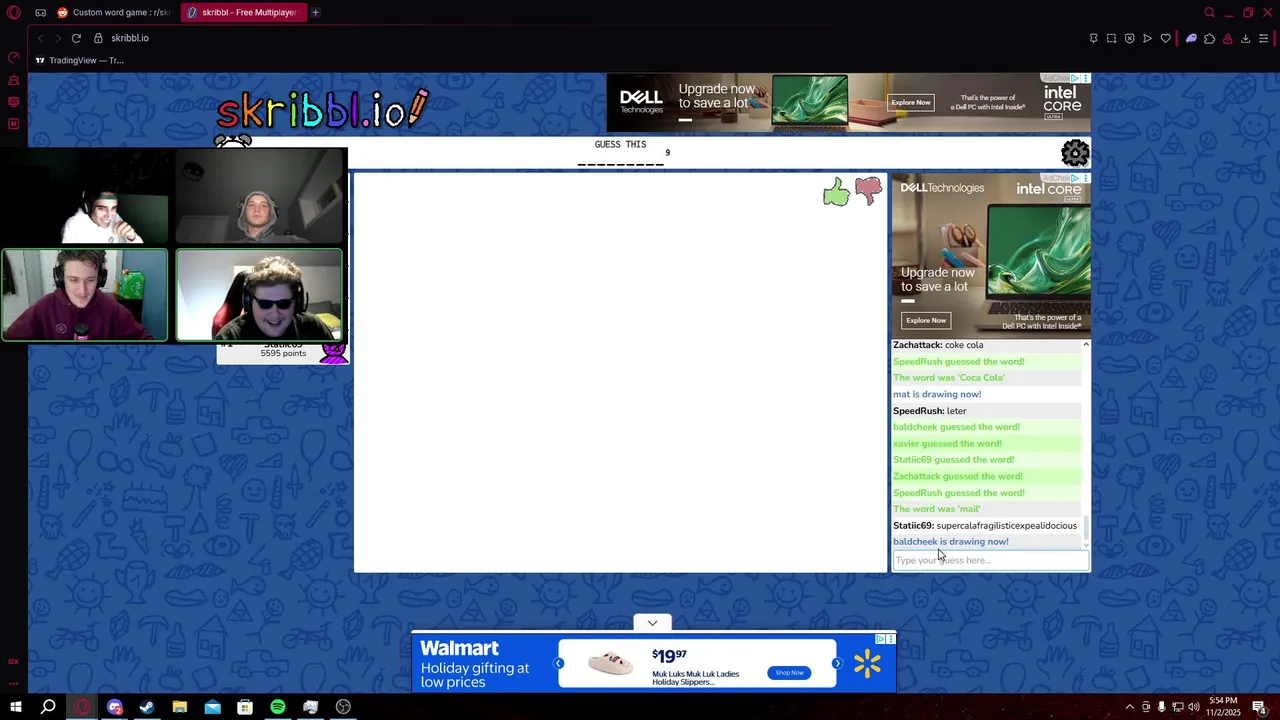This screenshot has width=1280, height=720.
Task: Click 'Zachattack: coke cola' chat line
Action: (x=938, y=345)
